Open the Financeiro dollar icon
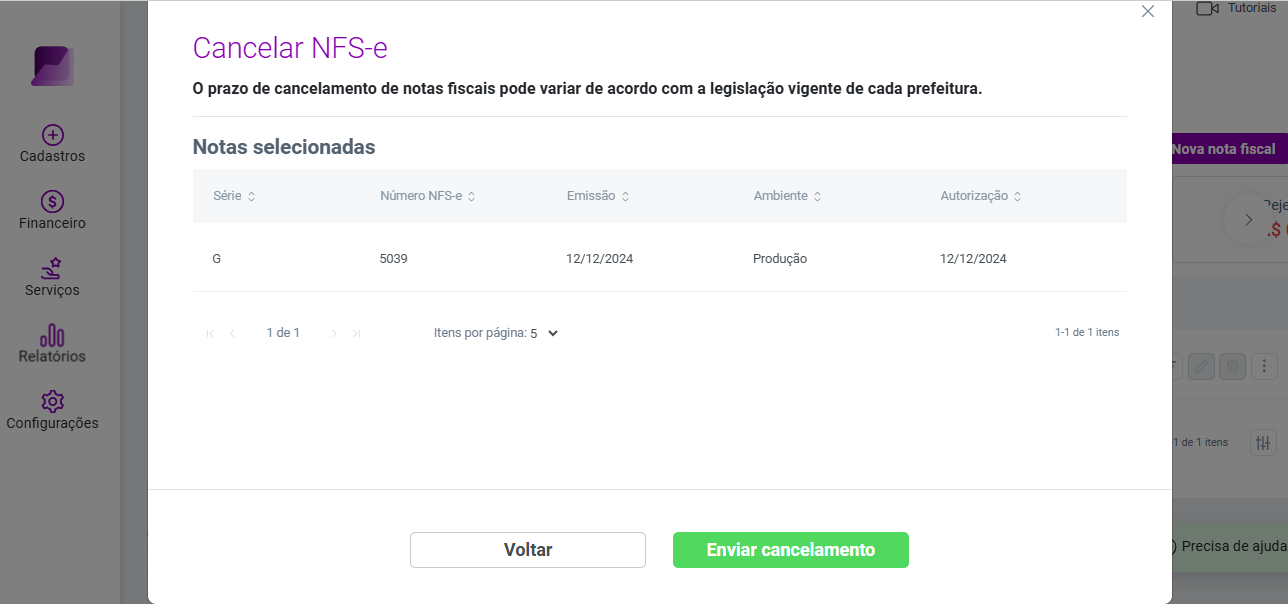Viewport: 1288px width, 604px height. point(53,202)
